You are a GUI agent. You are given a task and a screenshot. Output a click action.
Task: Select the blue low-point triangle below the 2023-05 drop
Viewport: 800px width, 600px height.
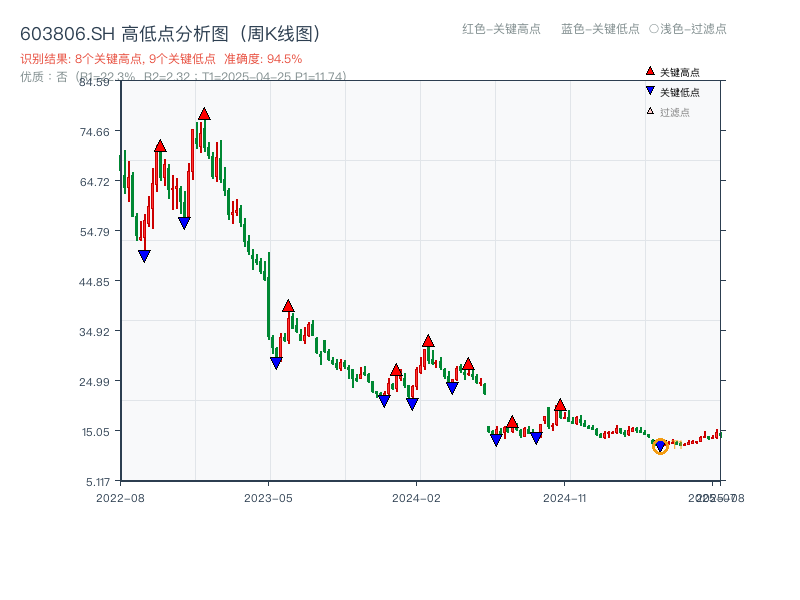coord(277,362)
